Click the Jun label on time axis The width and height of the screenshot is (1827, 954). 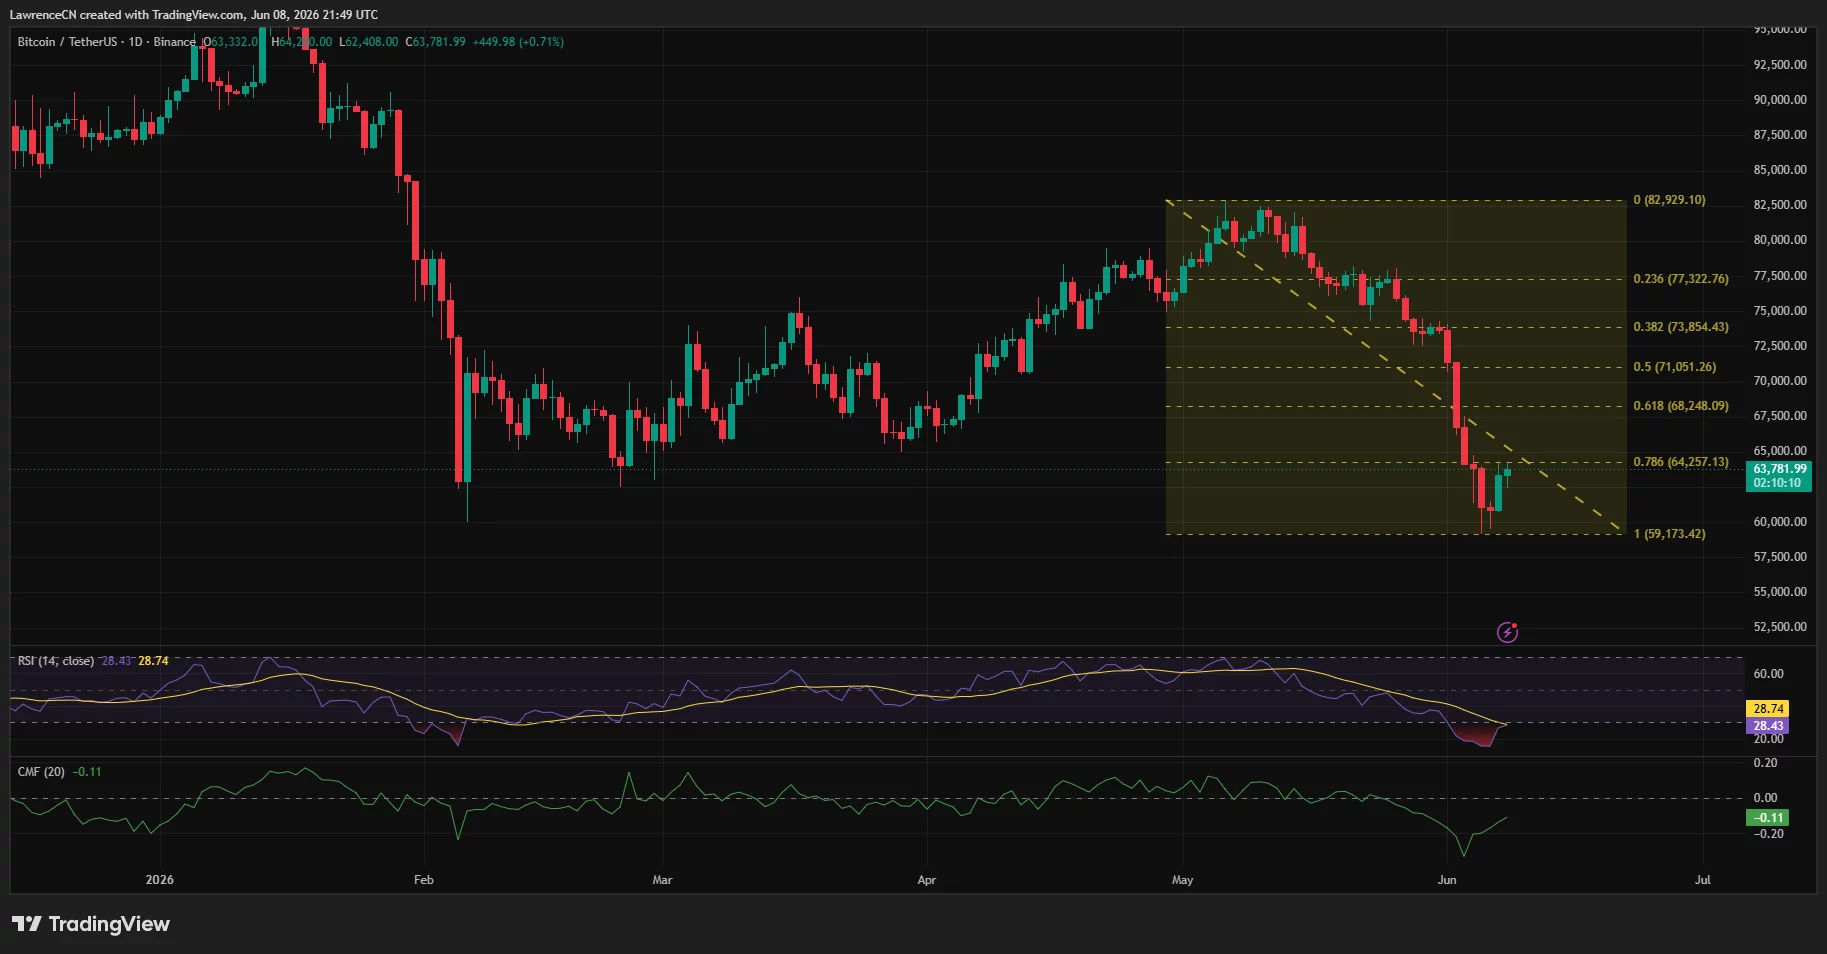coord(1447,880)
